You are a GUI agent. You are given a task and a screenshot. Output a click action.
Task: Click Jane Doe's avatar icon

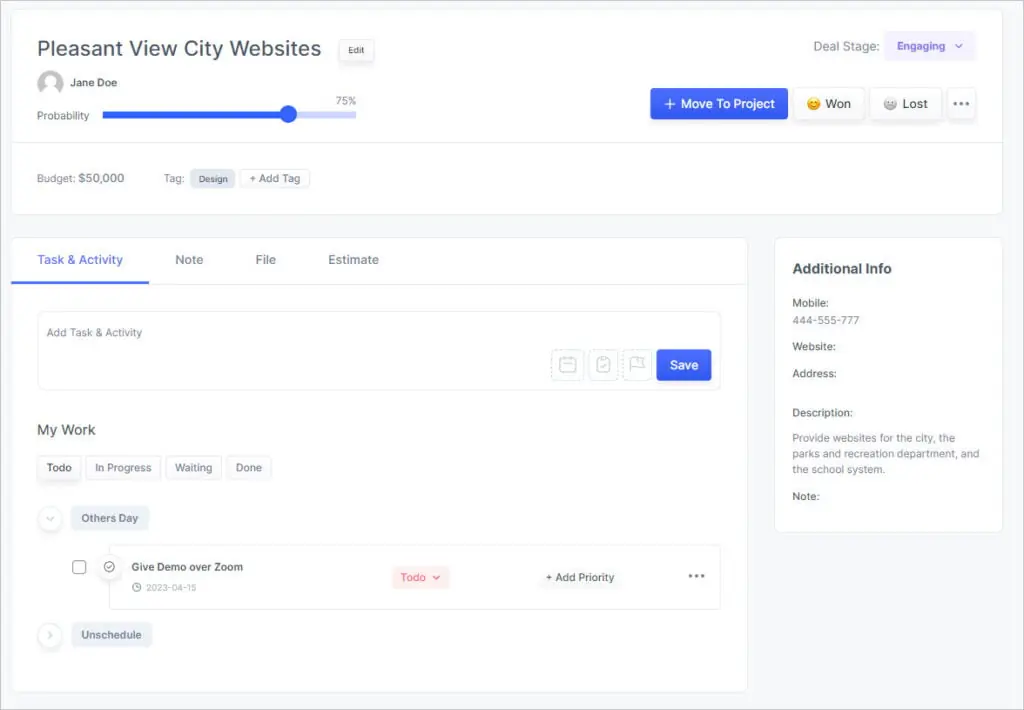click(50, 83)
